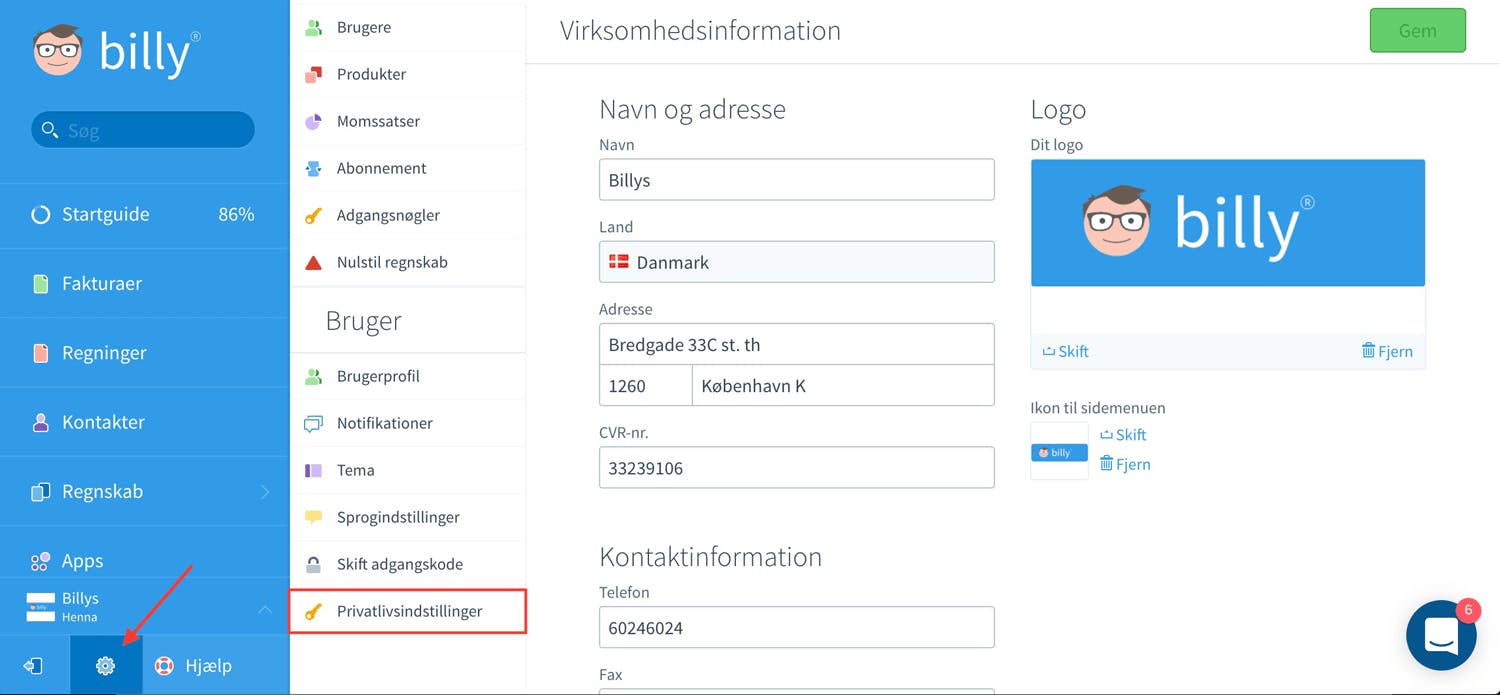Viewport: 1500px width, 695px height.
Task: Open Regninger in the main menu
Action: (145, 353)
